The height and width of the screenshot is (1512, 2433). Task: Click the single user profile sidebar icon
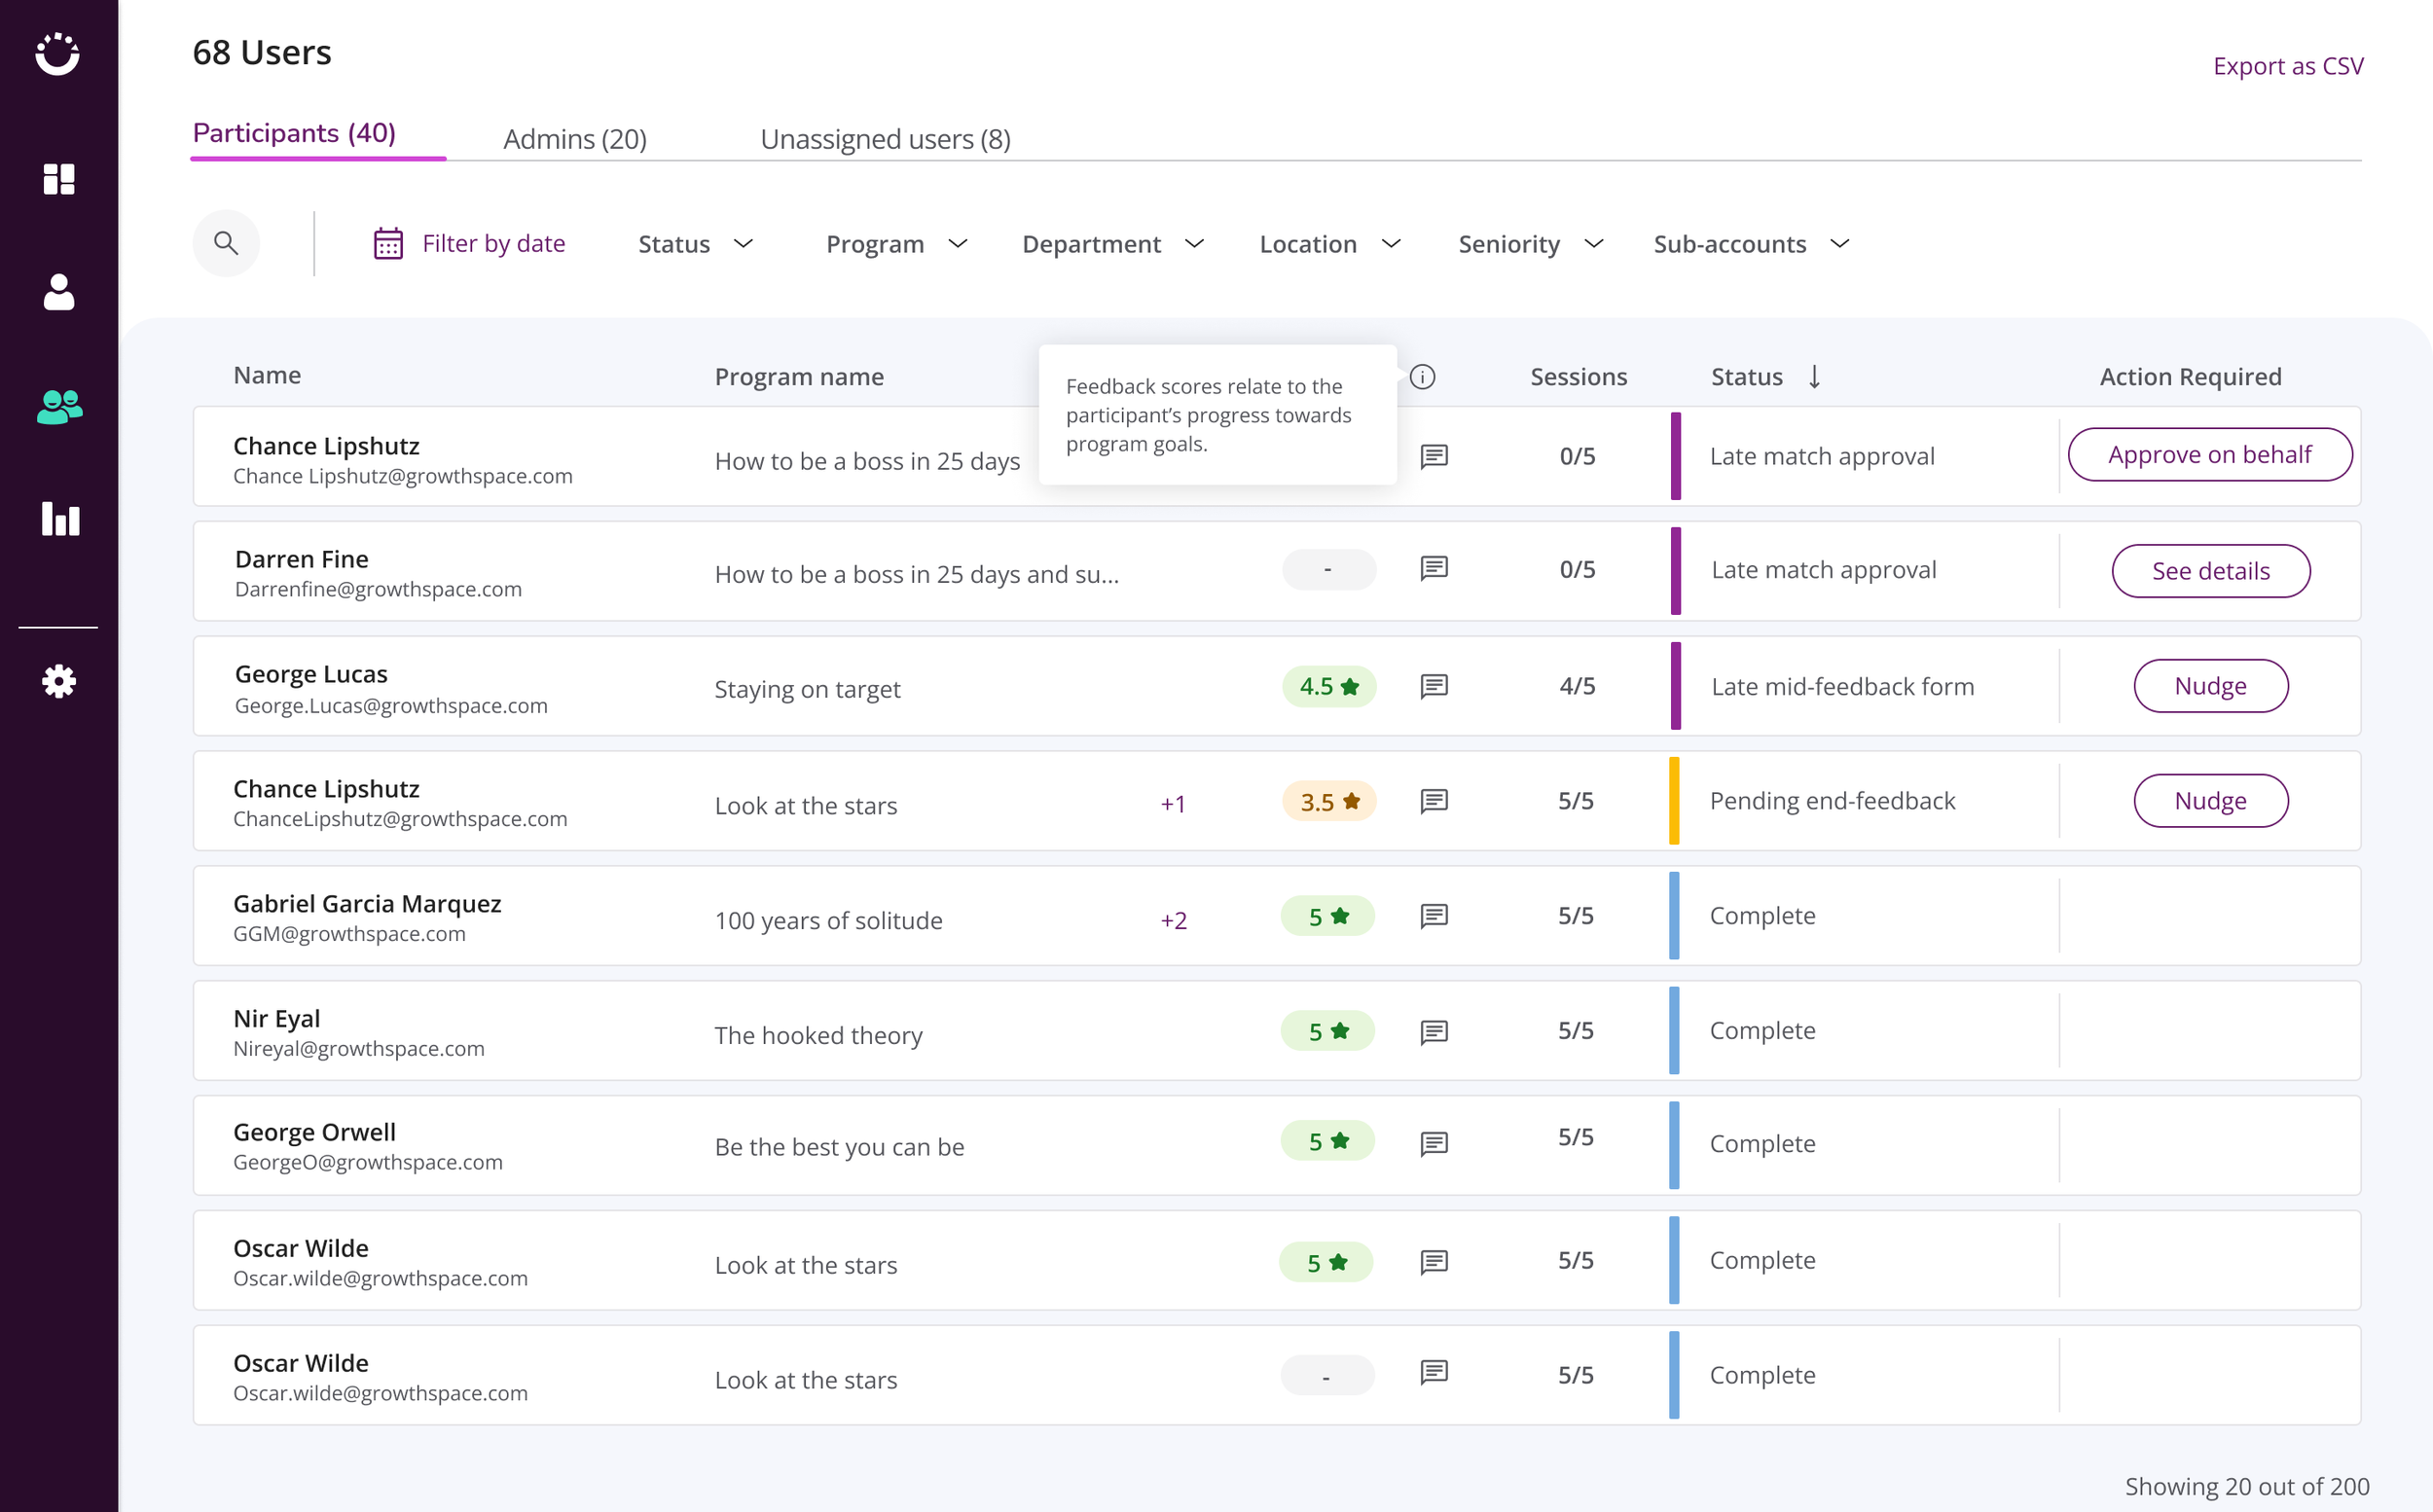[x=59, y=292]
